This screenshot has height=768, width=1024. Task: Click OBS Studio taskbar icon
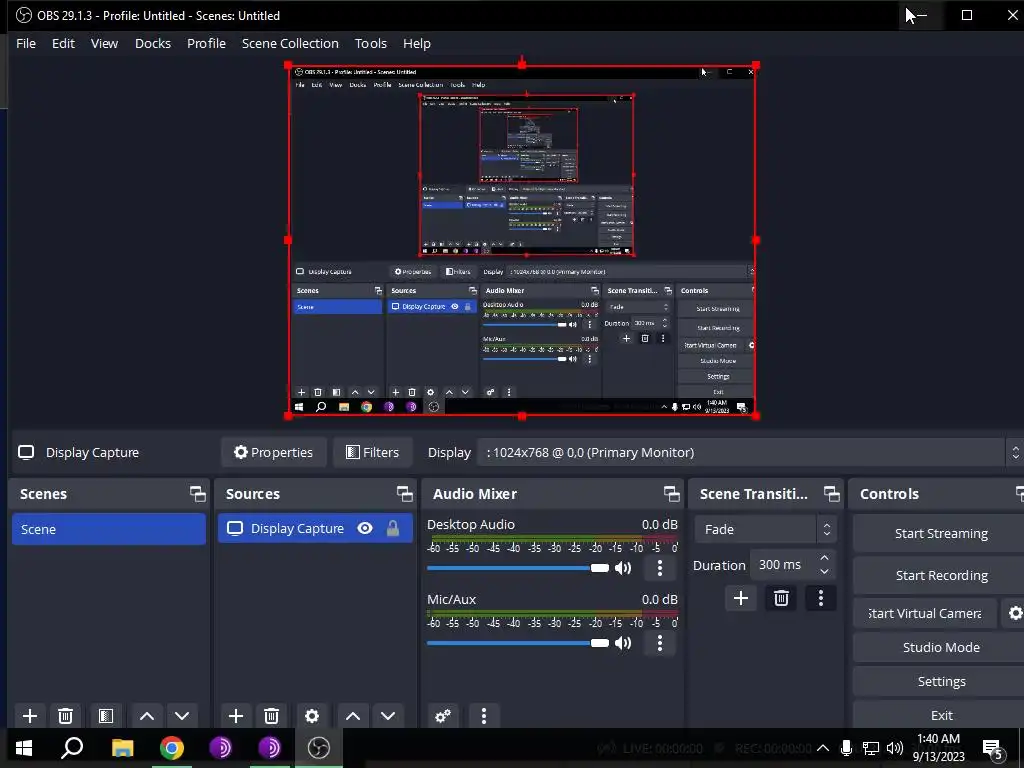coord(319,748)
